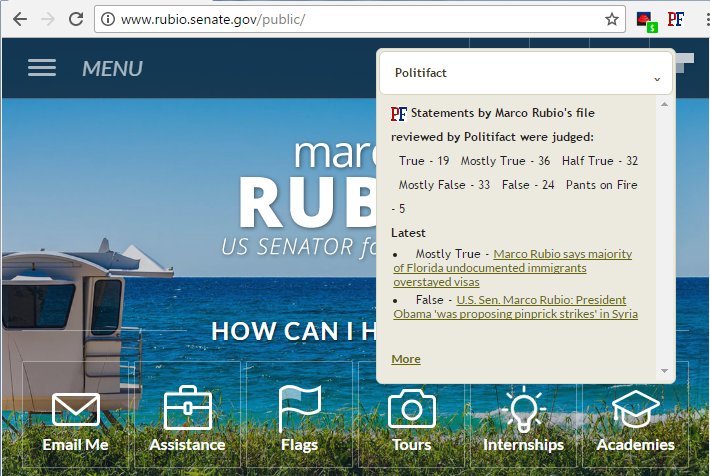Viewport: 710px width, 476px height.
Task: Open the red hat extension icon
Action: 646,21
